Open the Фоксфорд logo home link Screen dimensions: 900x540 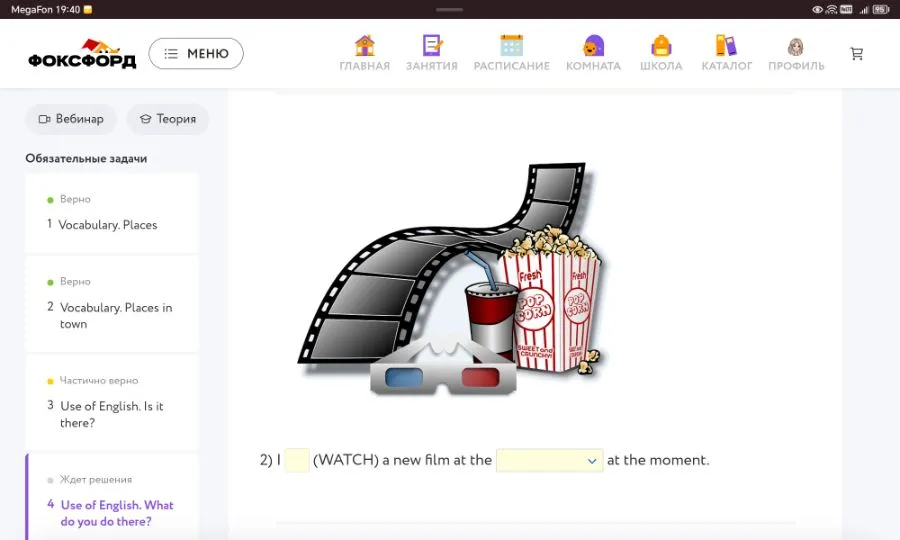(x=82, y=54)
